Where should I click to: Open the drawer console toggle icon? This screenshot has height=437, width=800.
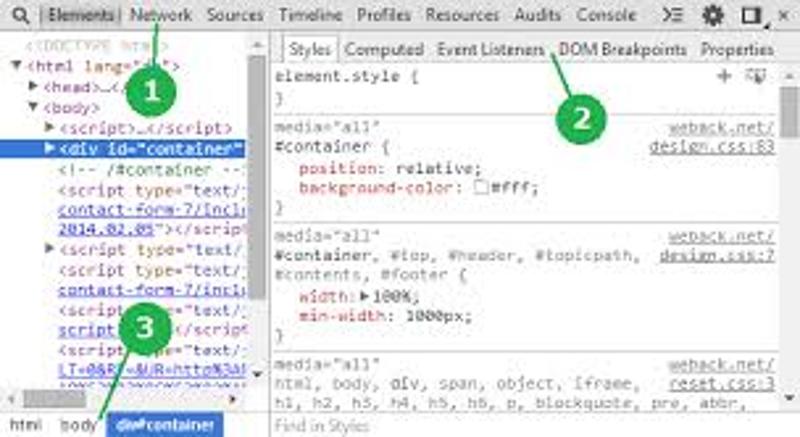click(x=672, y=15)
